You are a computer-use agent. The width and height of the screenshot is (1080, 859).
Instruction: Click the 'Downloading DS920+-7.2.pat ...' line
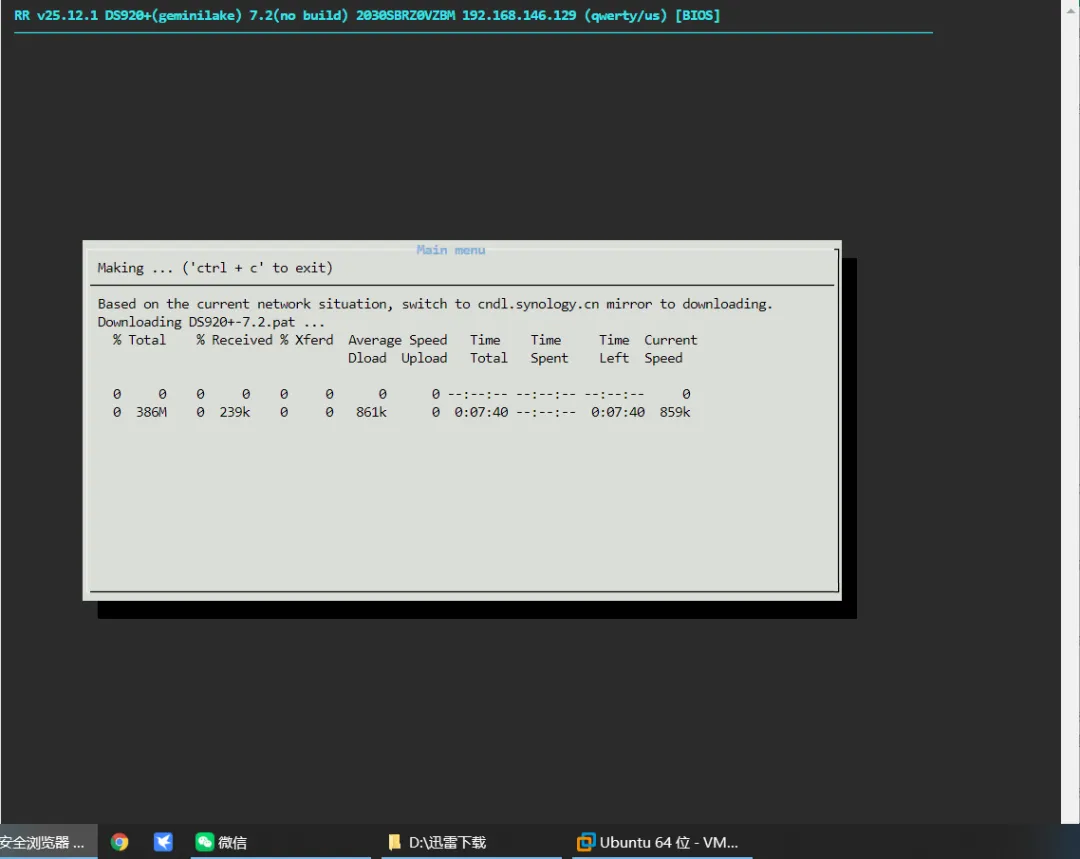(211, 322)
